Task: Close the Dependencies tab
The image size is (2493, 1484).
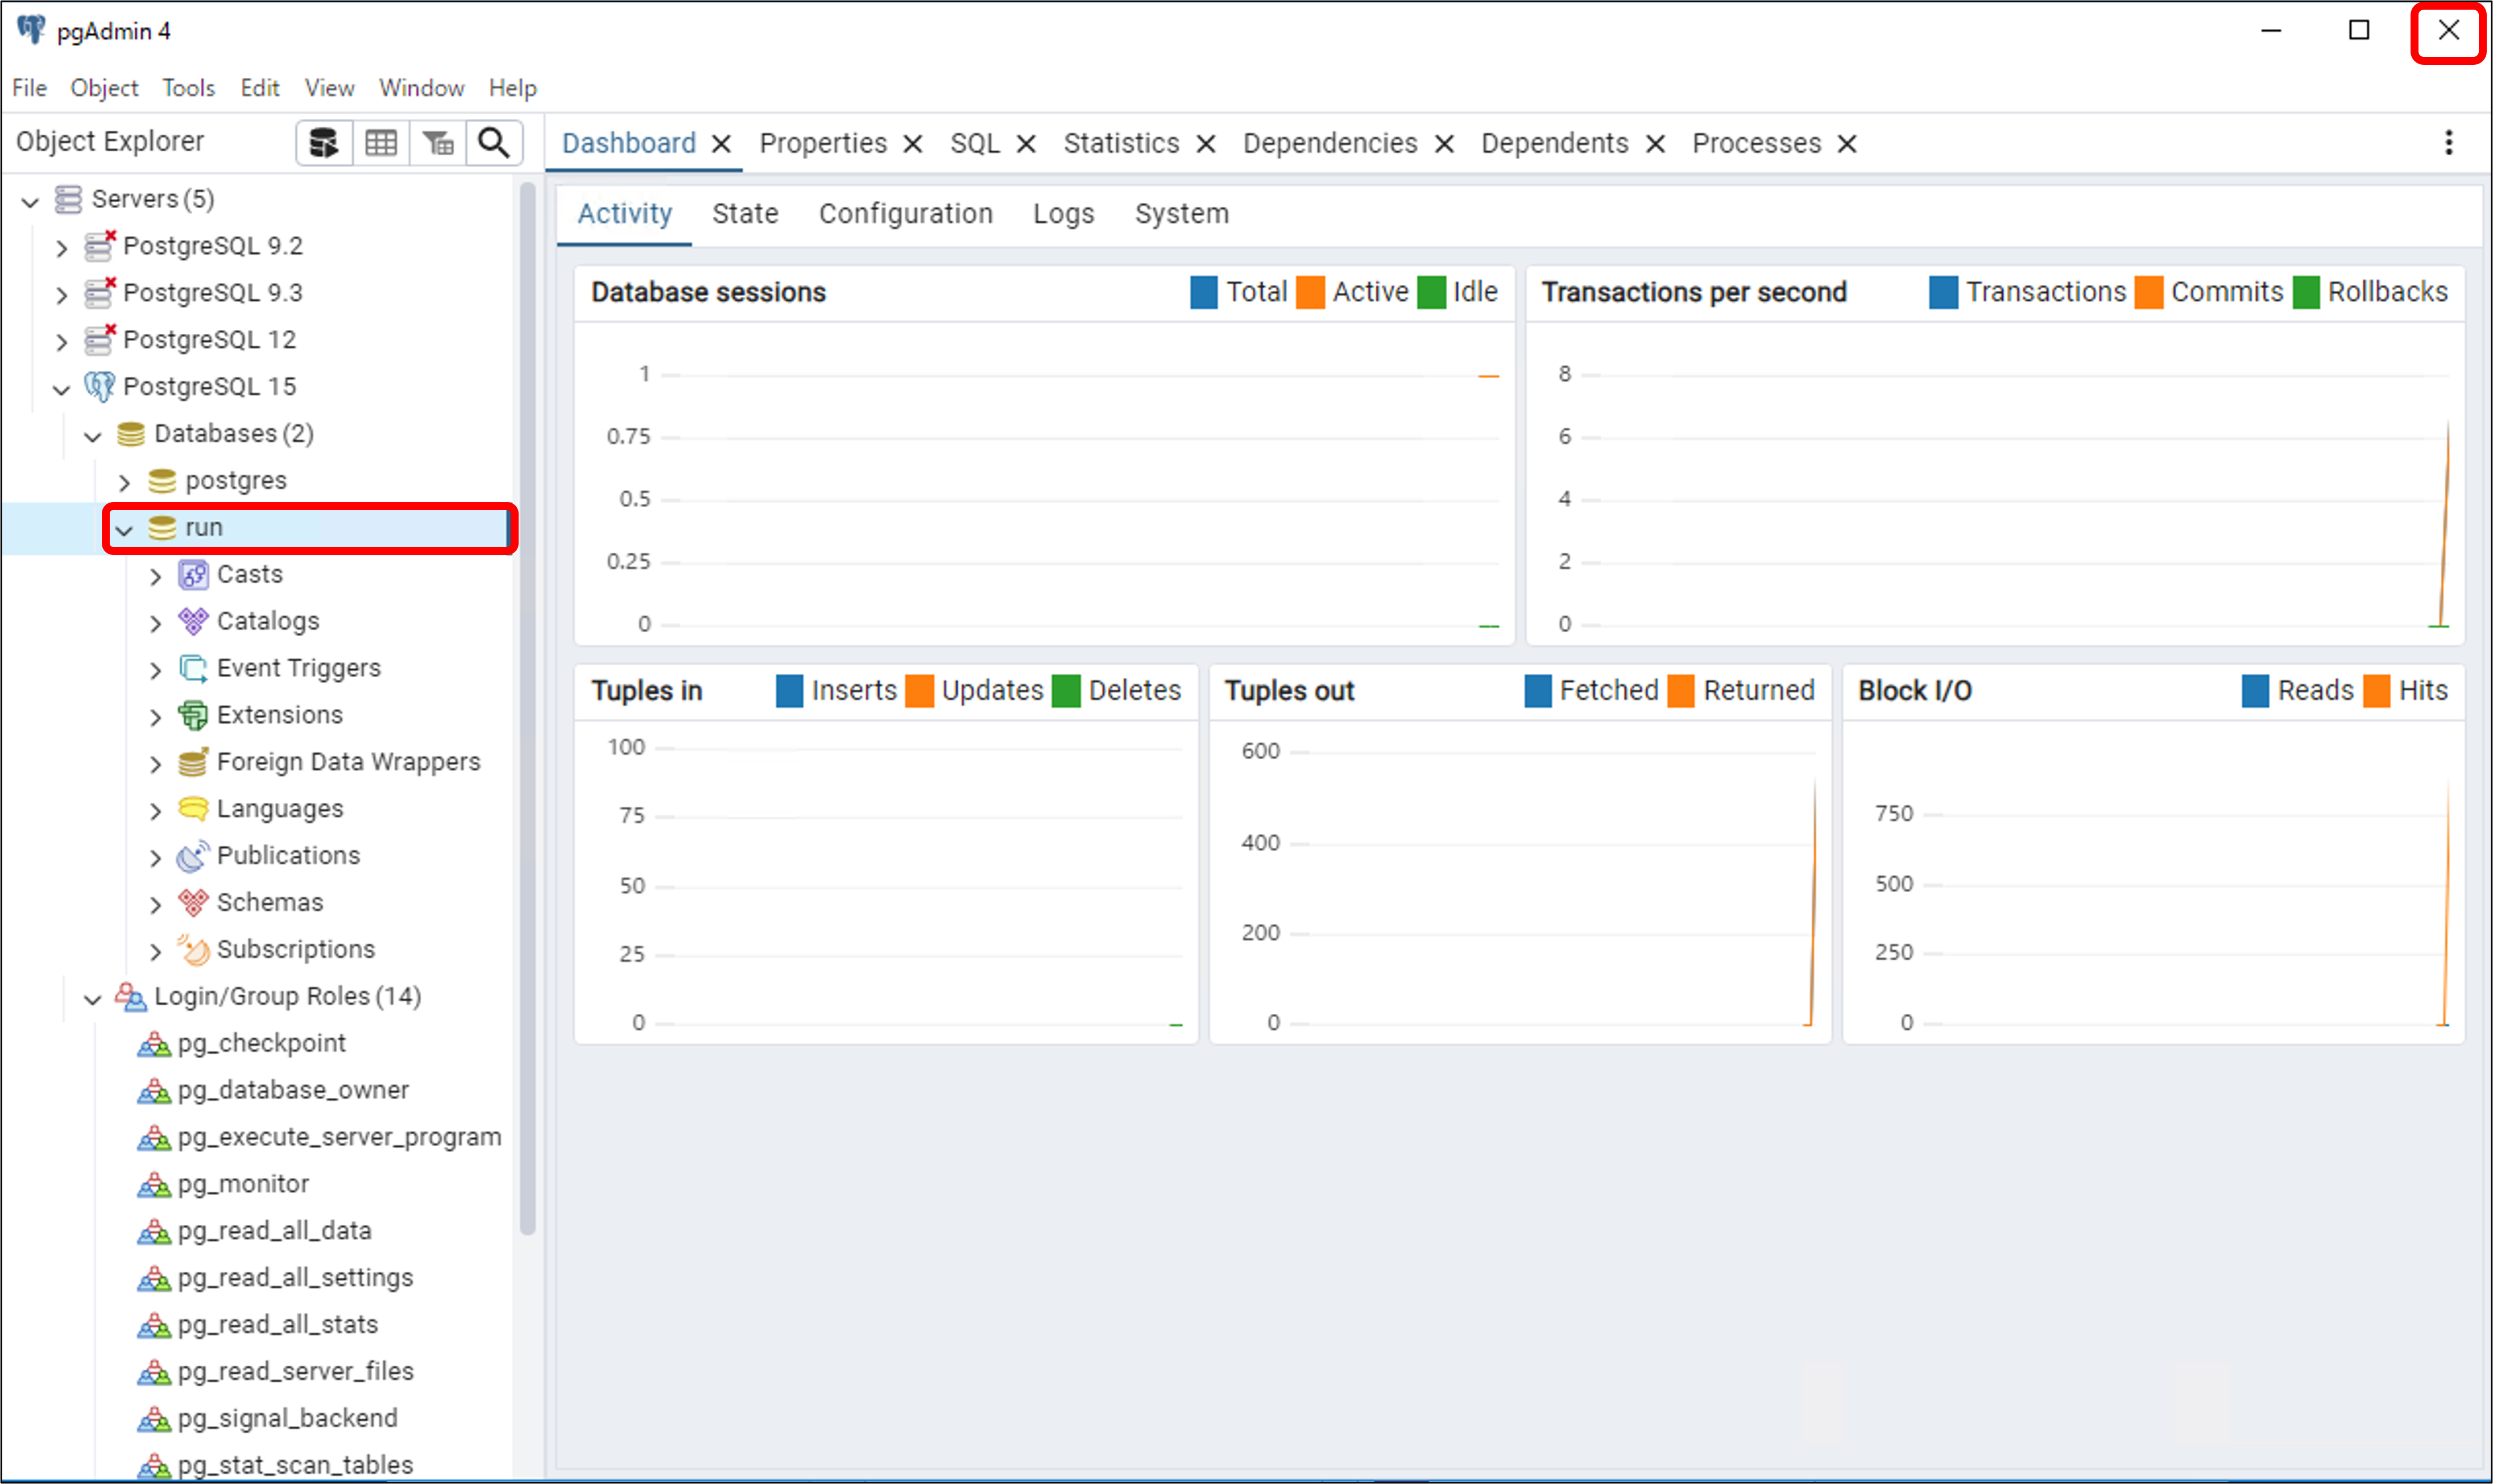Action: point(1444,144)
